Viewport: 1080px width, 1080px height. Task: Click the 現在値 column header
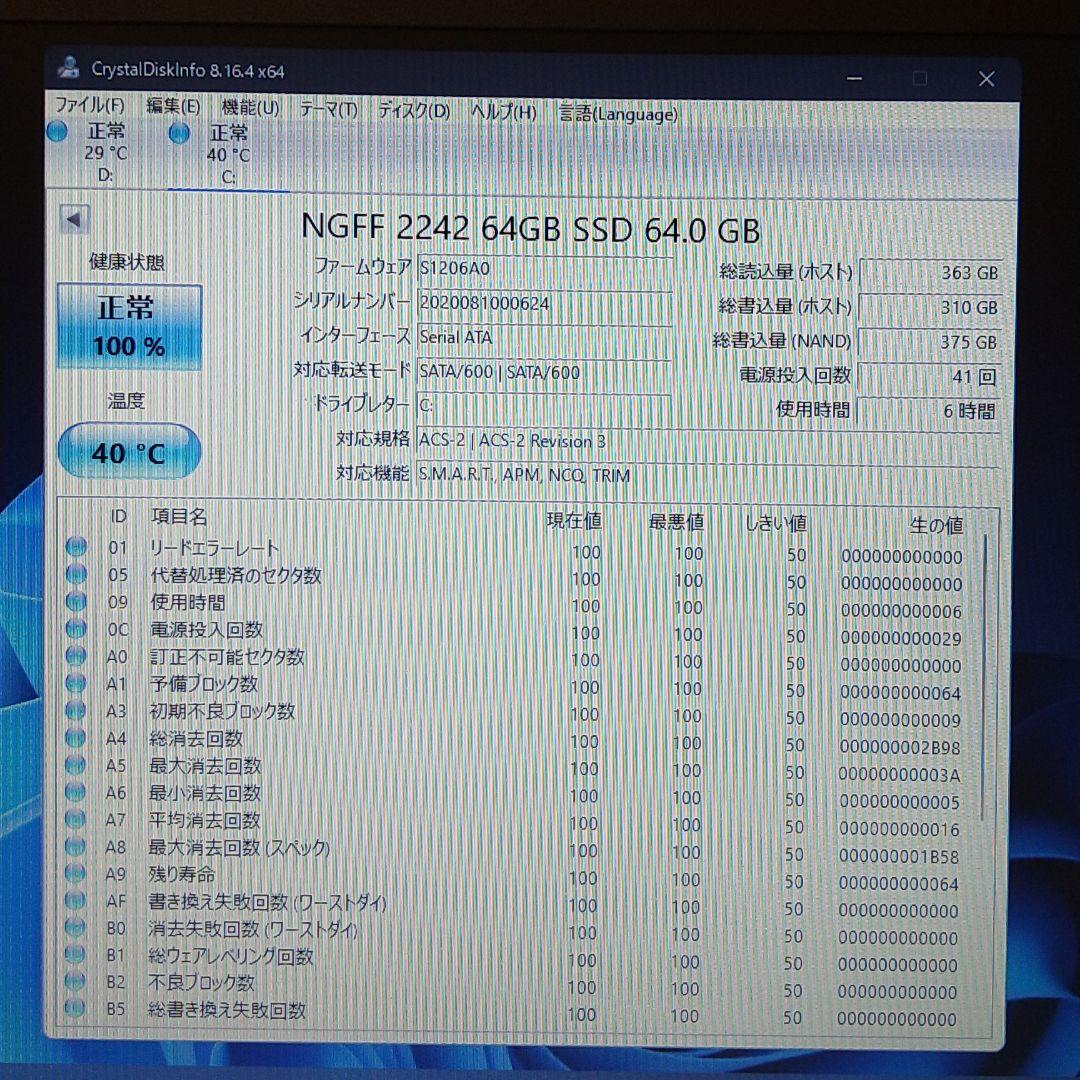coord(574,521)
